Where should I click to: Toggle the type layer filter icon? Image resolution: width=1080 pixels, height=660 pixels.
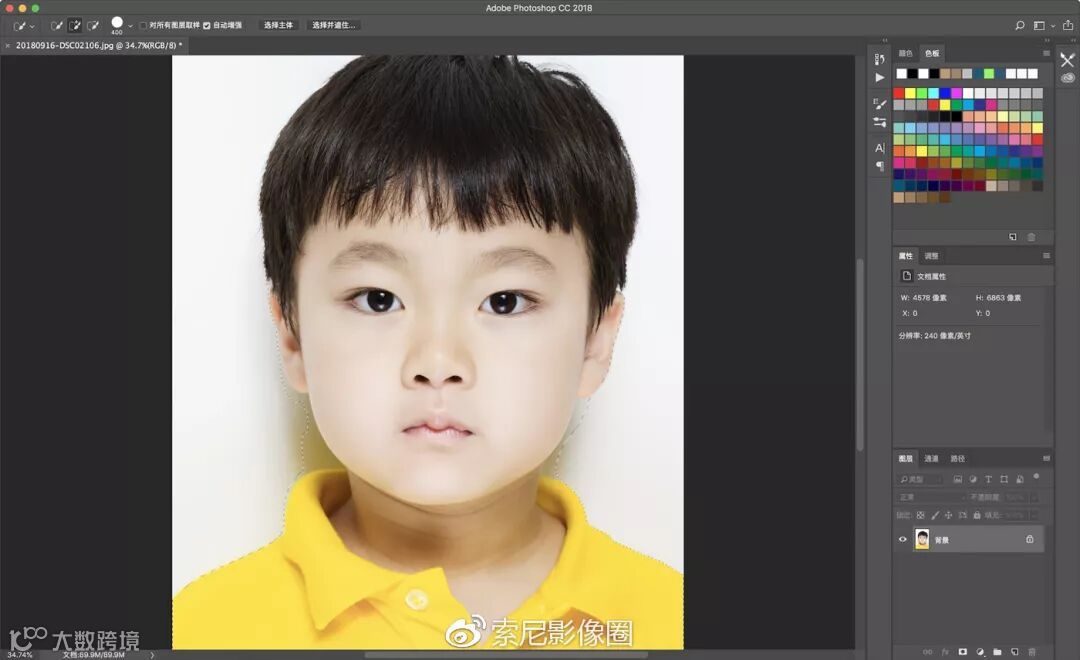(x=988, y=479)
